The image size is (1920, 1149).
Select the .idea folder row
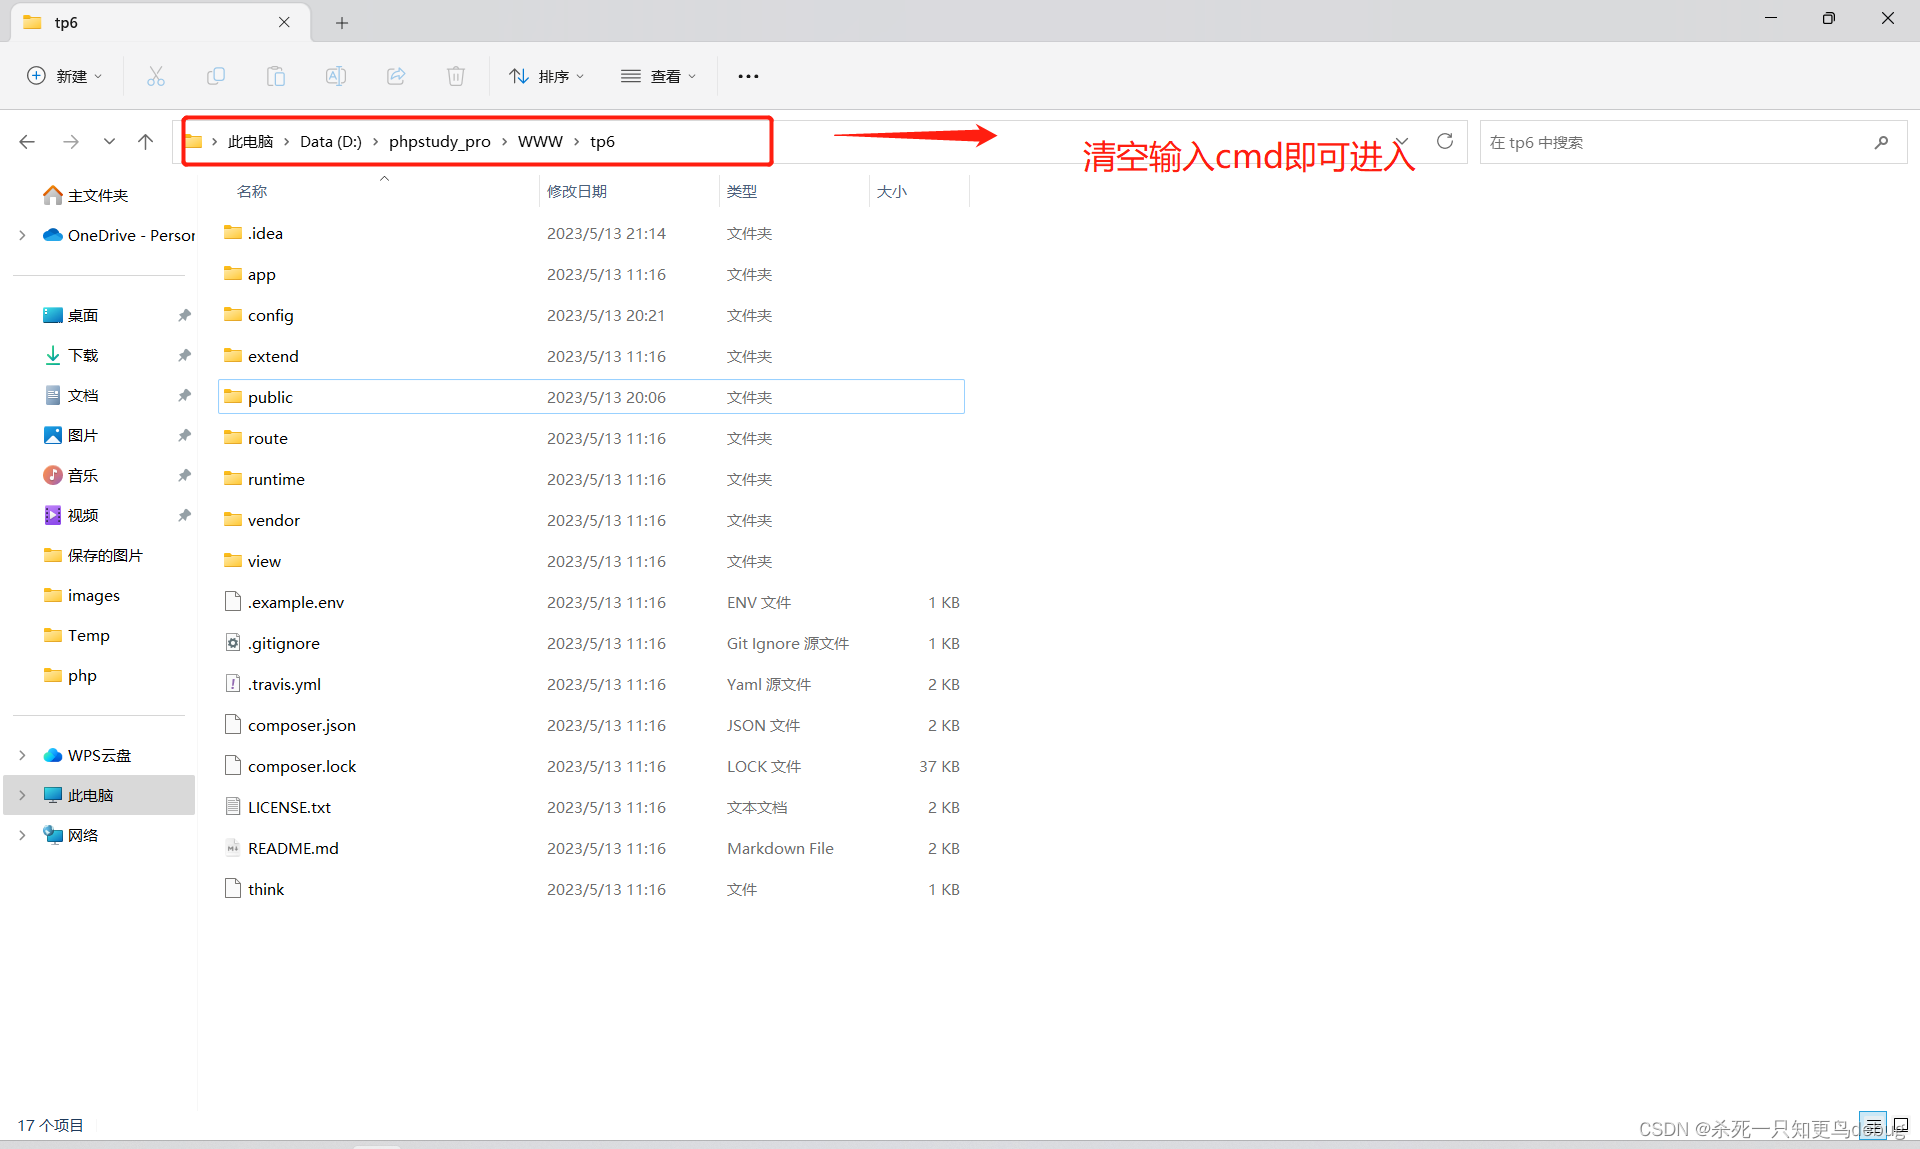tap(591, 233)
